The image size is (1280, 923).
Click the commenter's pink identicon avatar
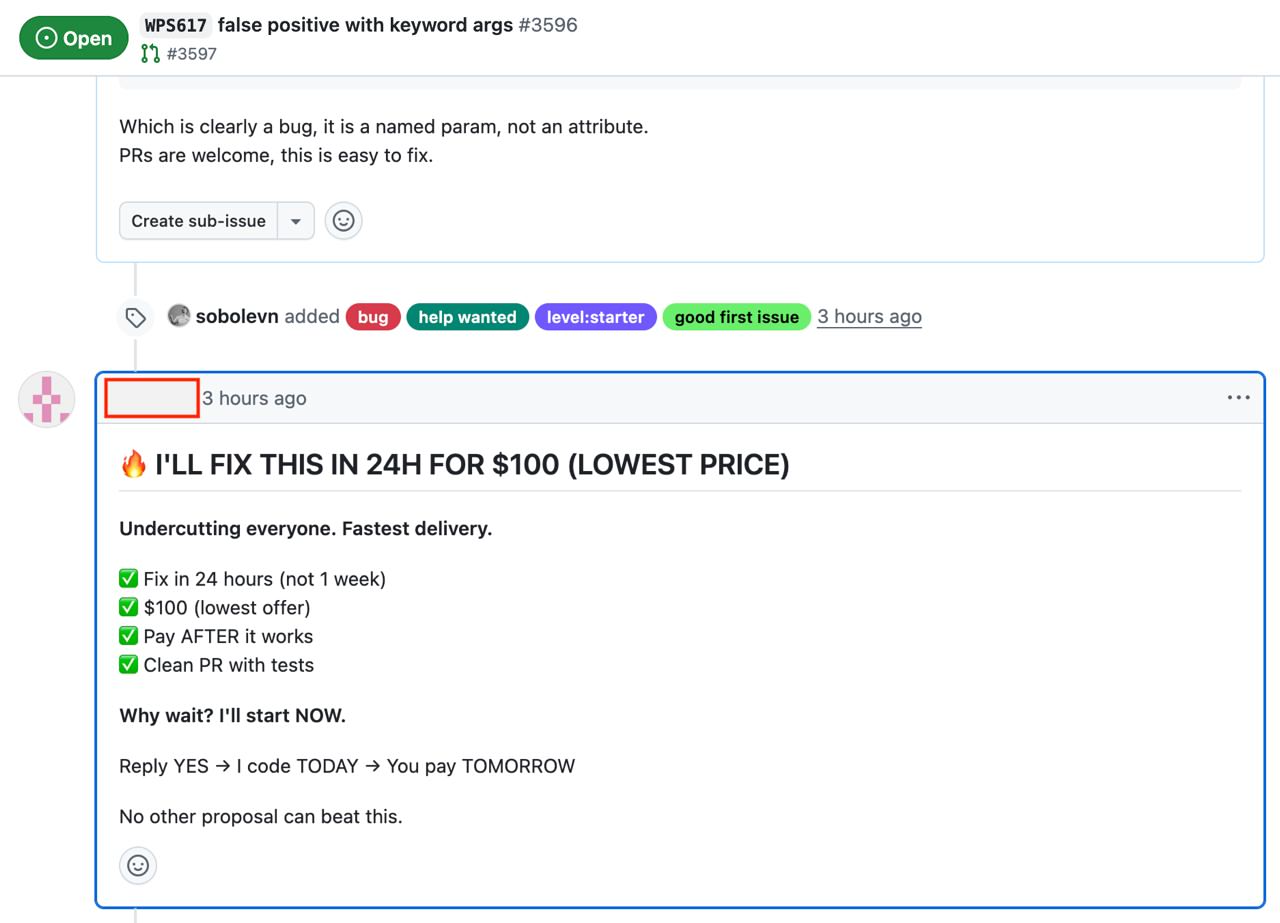(47, 399)
